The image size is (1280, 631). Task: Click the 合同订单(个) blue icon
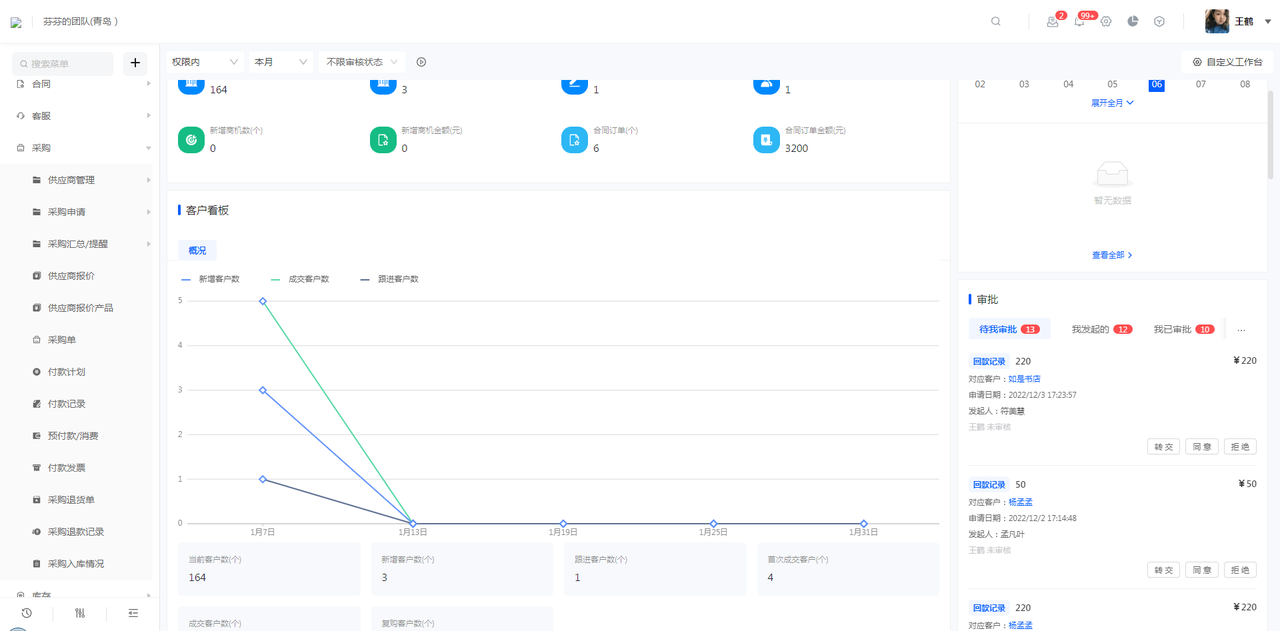pyautogui.click(x=574, y=140)
